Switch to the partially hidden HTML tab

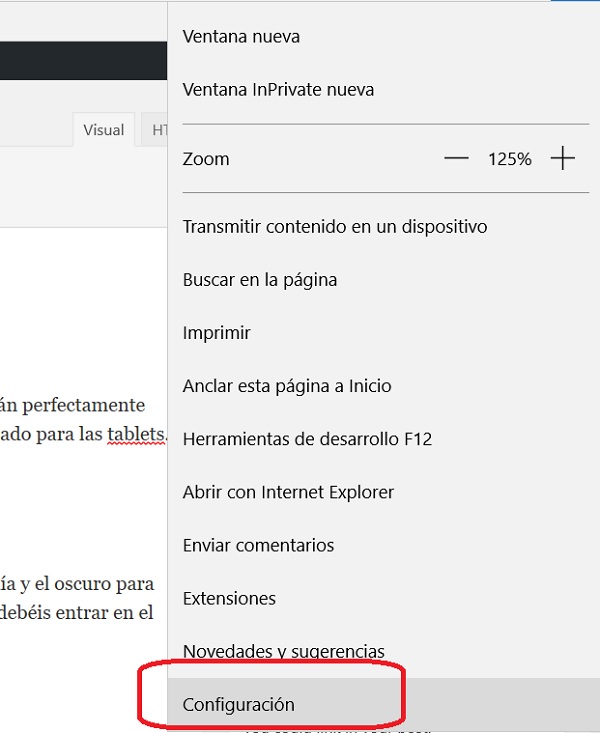[157, 130]
